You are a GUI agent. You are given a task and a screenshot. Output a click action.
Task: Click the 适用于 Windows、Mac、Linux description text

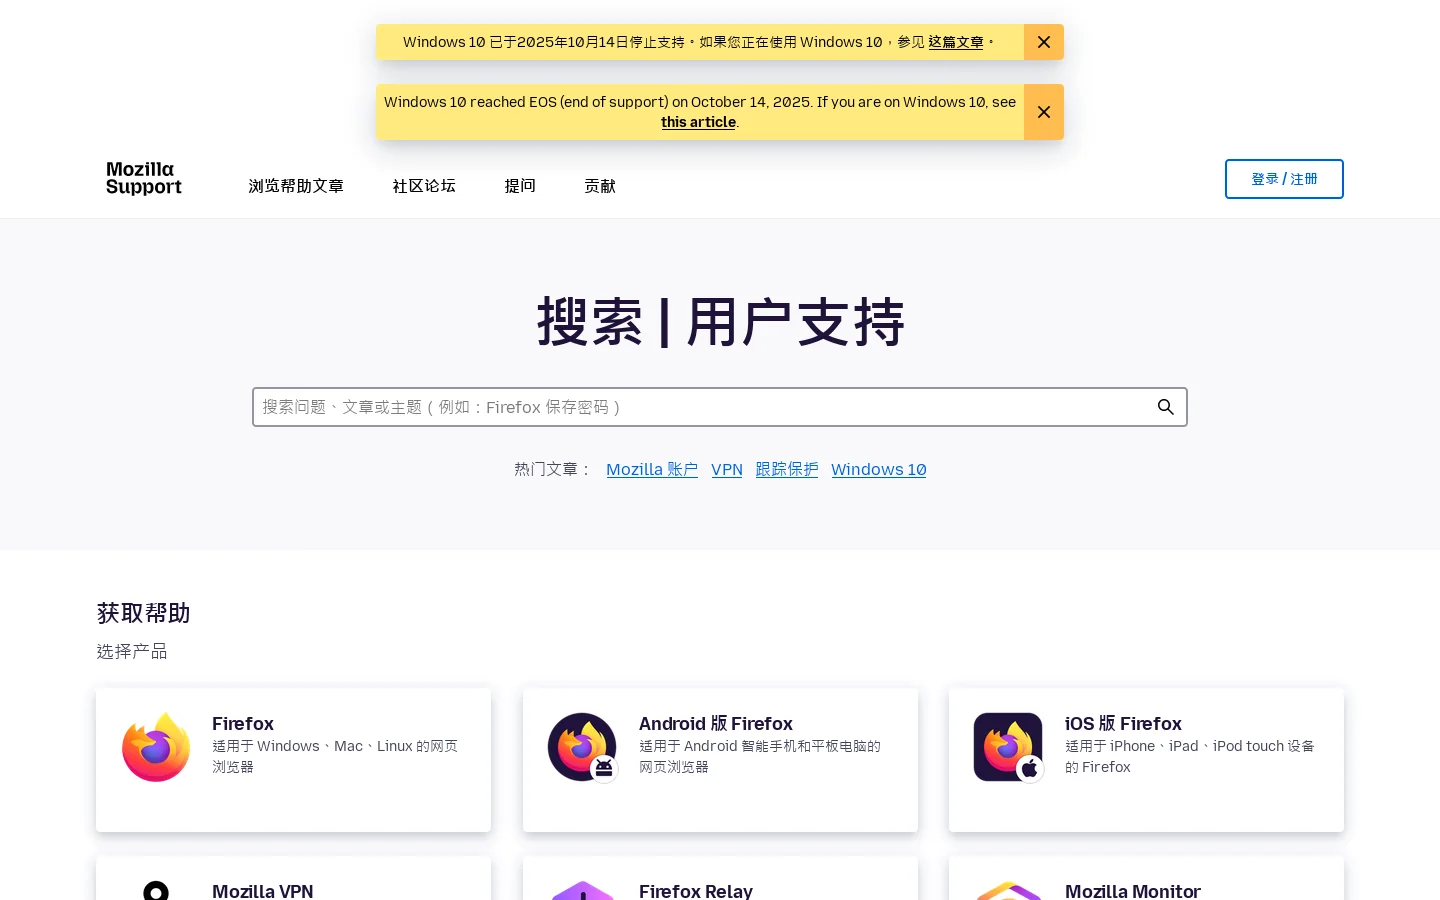pyautogui.click(x=335, y=756)
